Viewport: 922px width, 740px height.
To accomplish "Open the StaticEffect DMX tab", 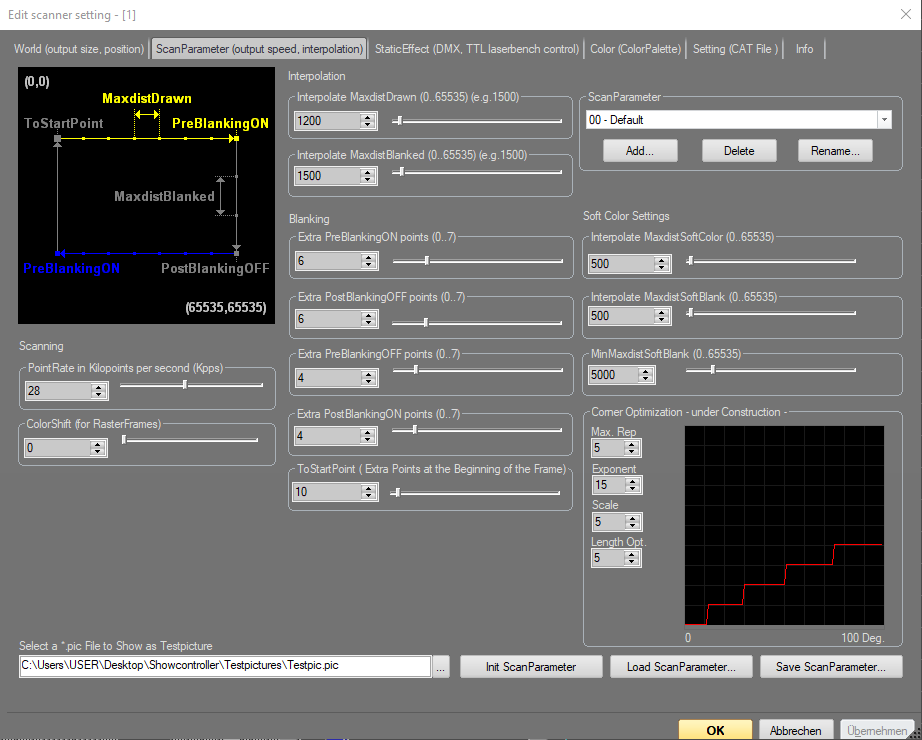I will (477, 48).
